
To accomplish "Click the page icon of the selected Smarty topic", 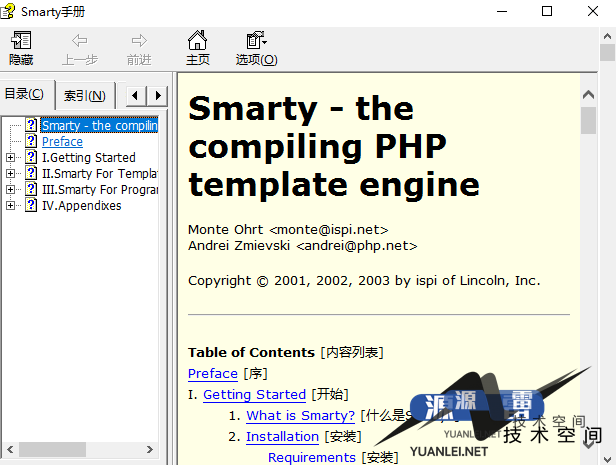I will 31,125.
